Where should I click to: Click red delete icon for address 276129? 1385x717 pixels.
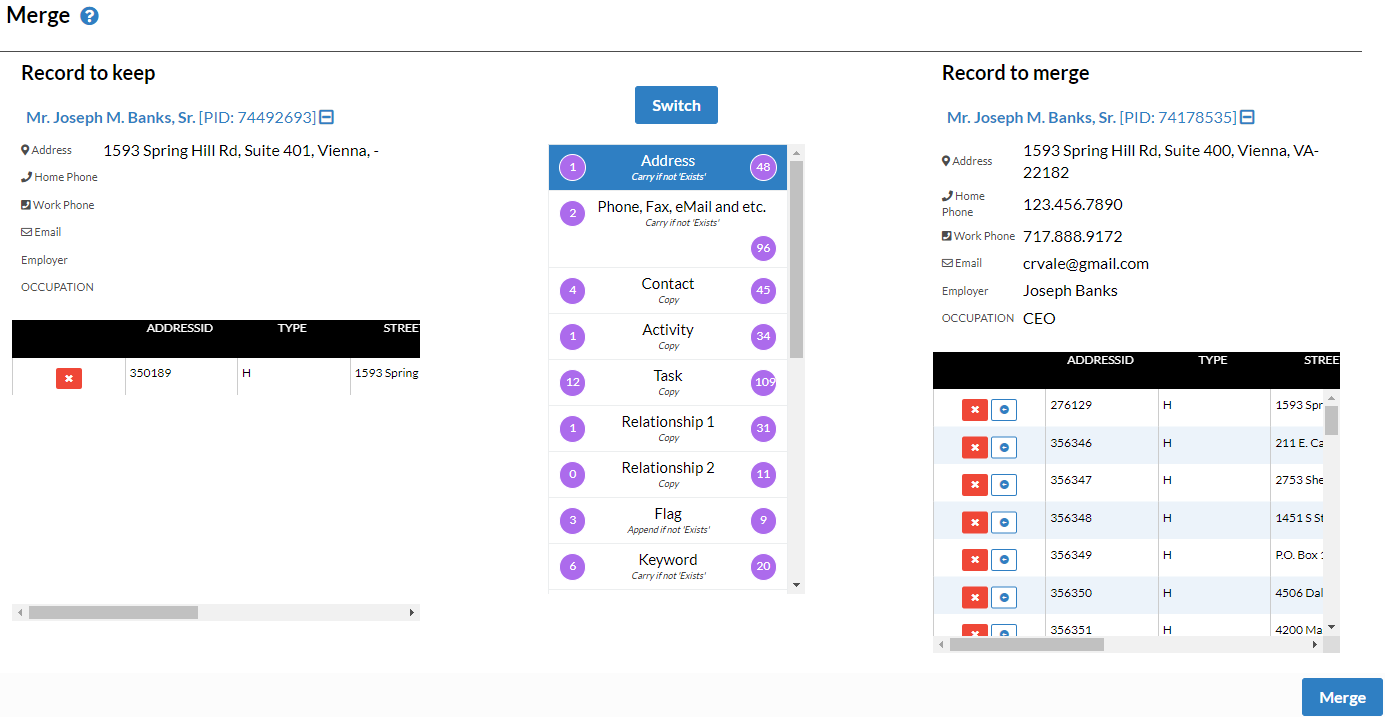(x=974, y=410)
